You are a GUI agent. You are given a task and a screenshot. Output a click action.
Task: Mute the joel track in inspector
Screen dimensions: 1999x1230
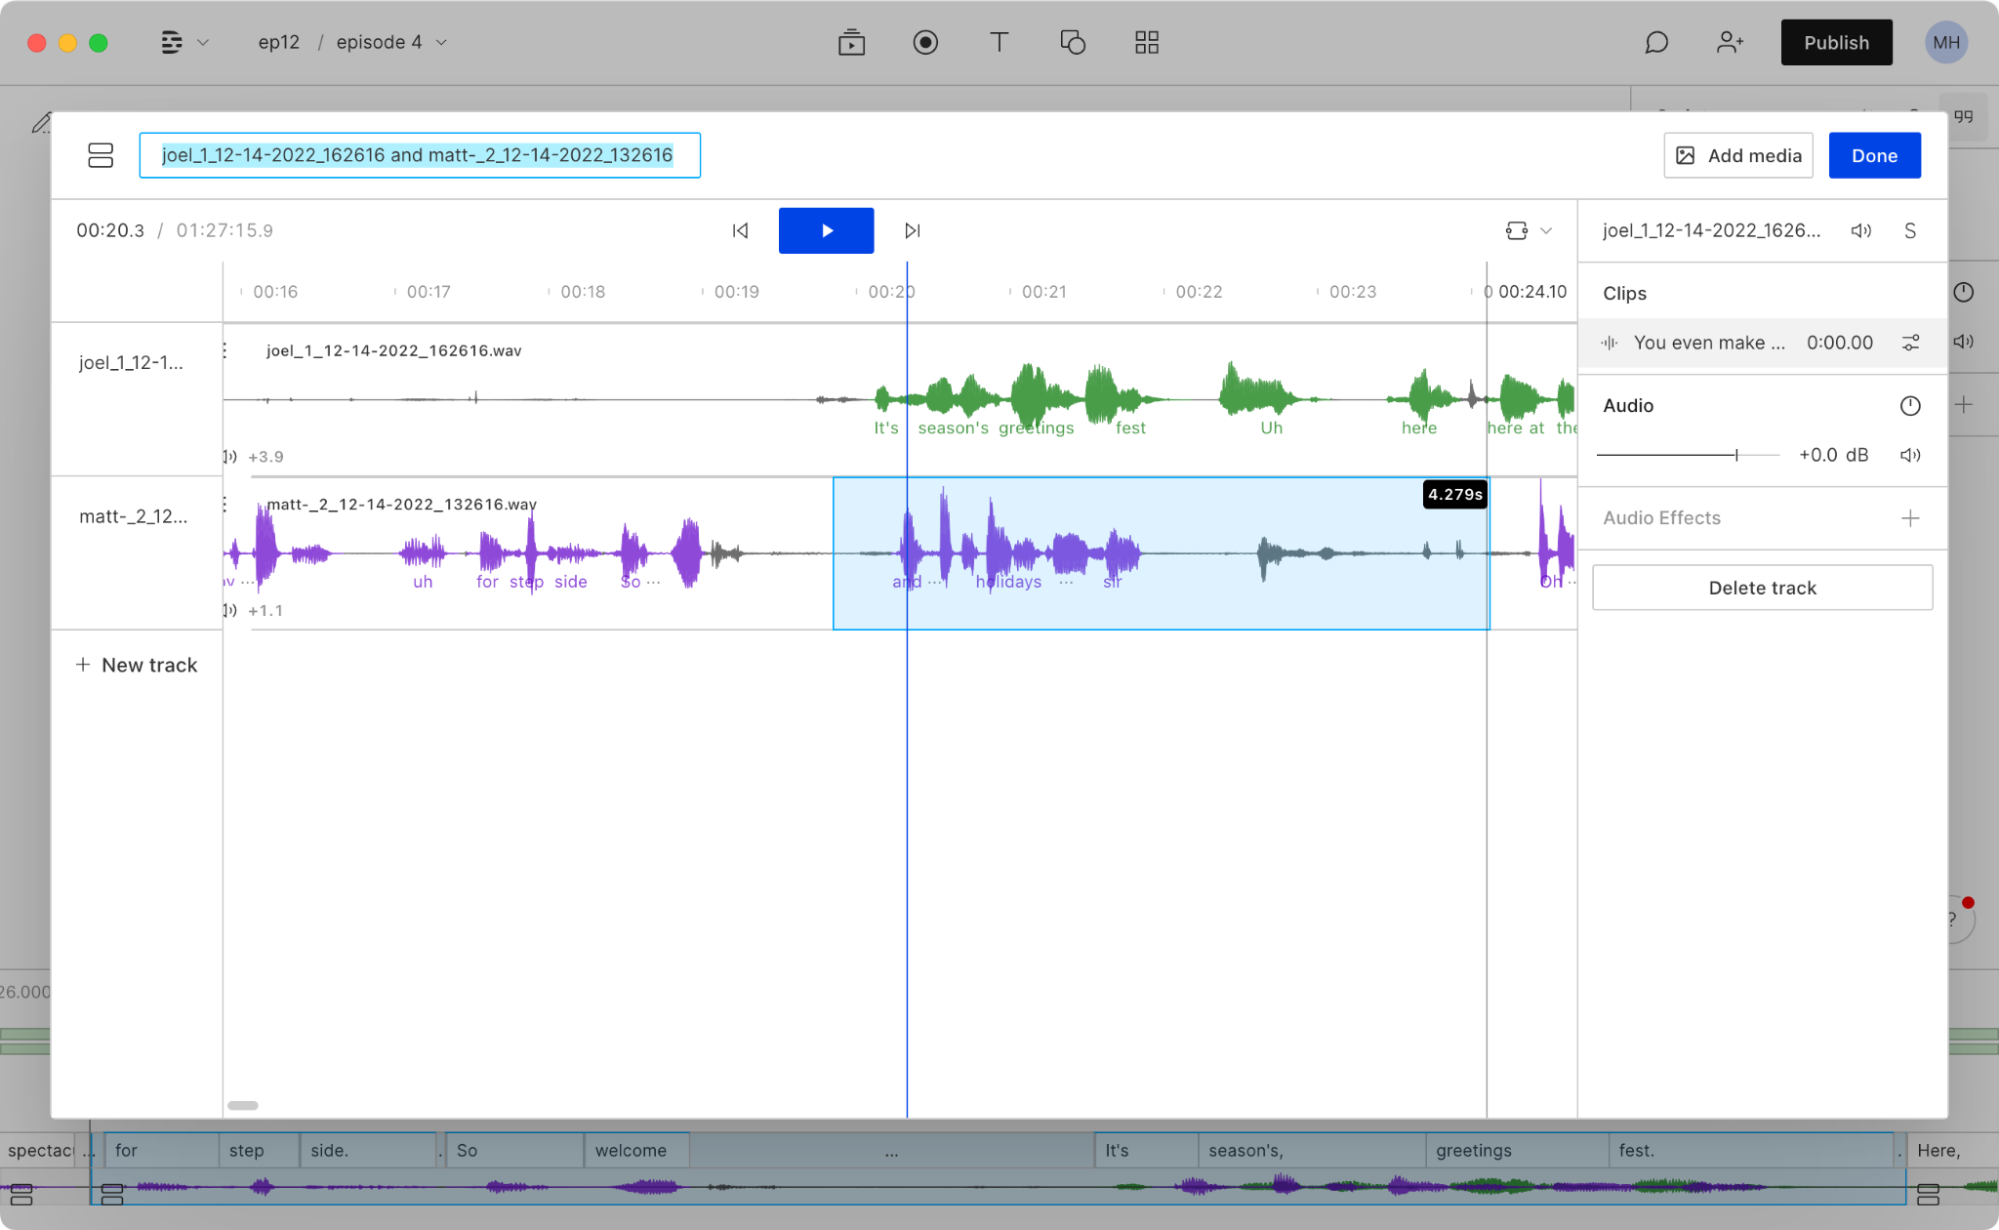tap(1860, 231)
